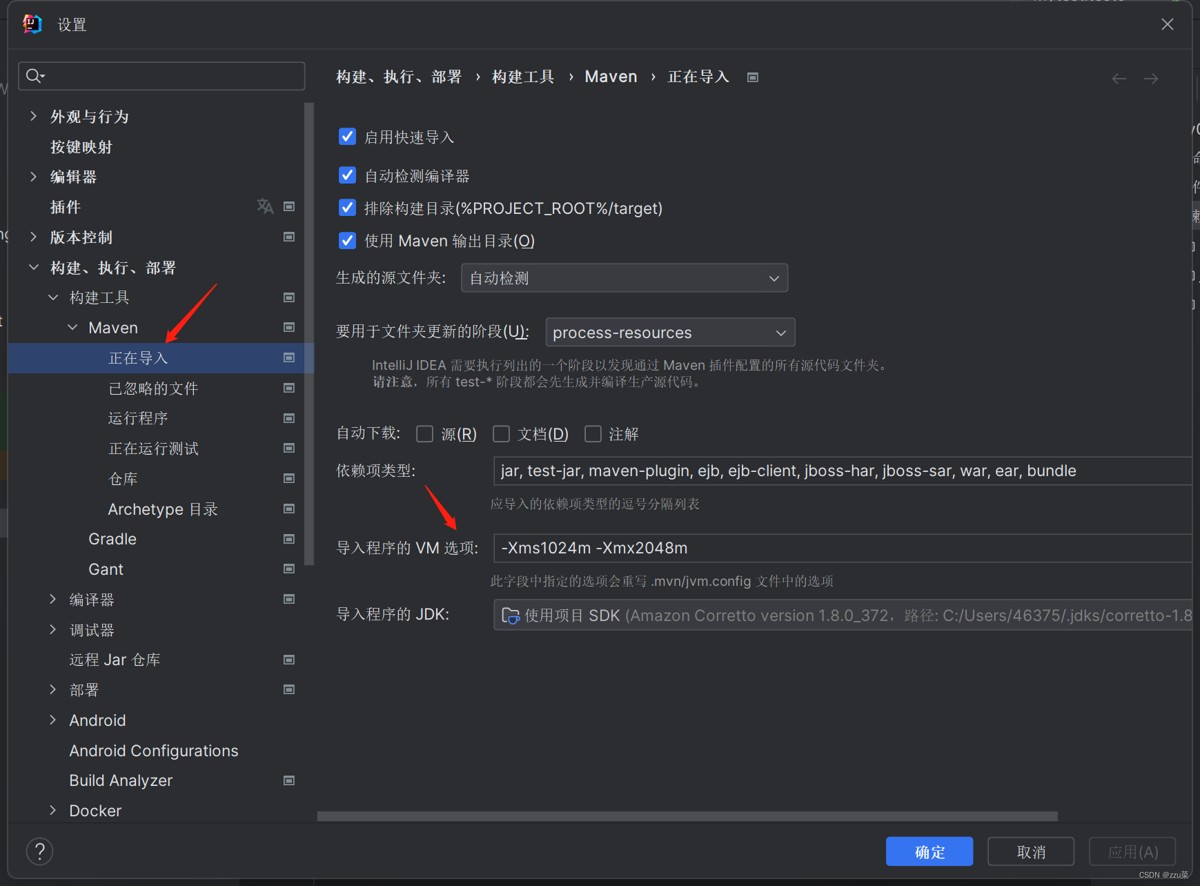Image resolution: width=1200 pixels, height=886 pixels.
Task: Click the IntelliJ IDEA logo in title bar
Action: click(32, 24)
